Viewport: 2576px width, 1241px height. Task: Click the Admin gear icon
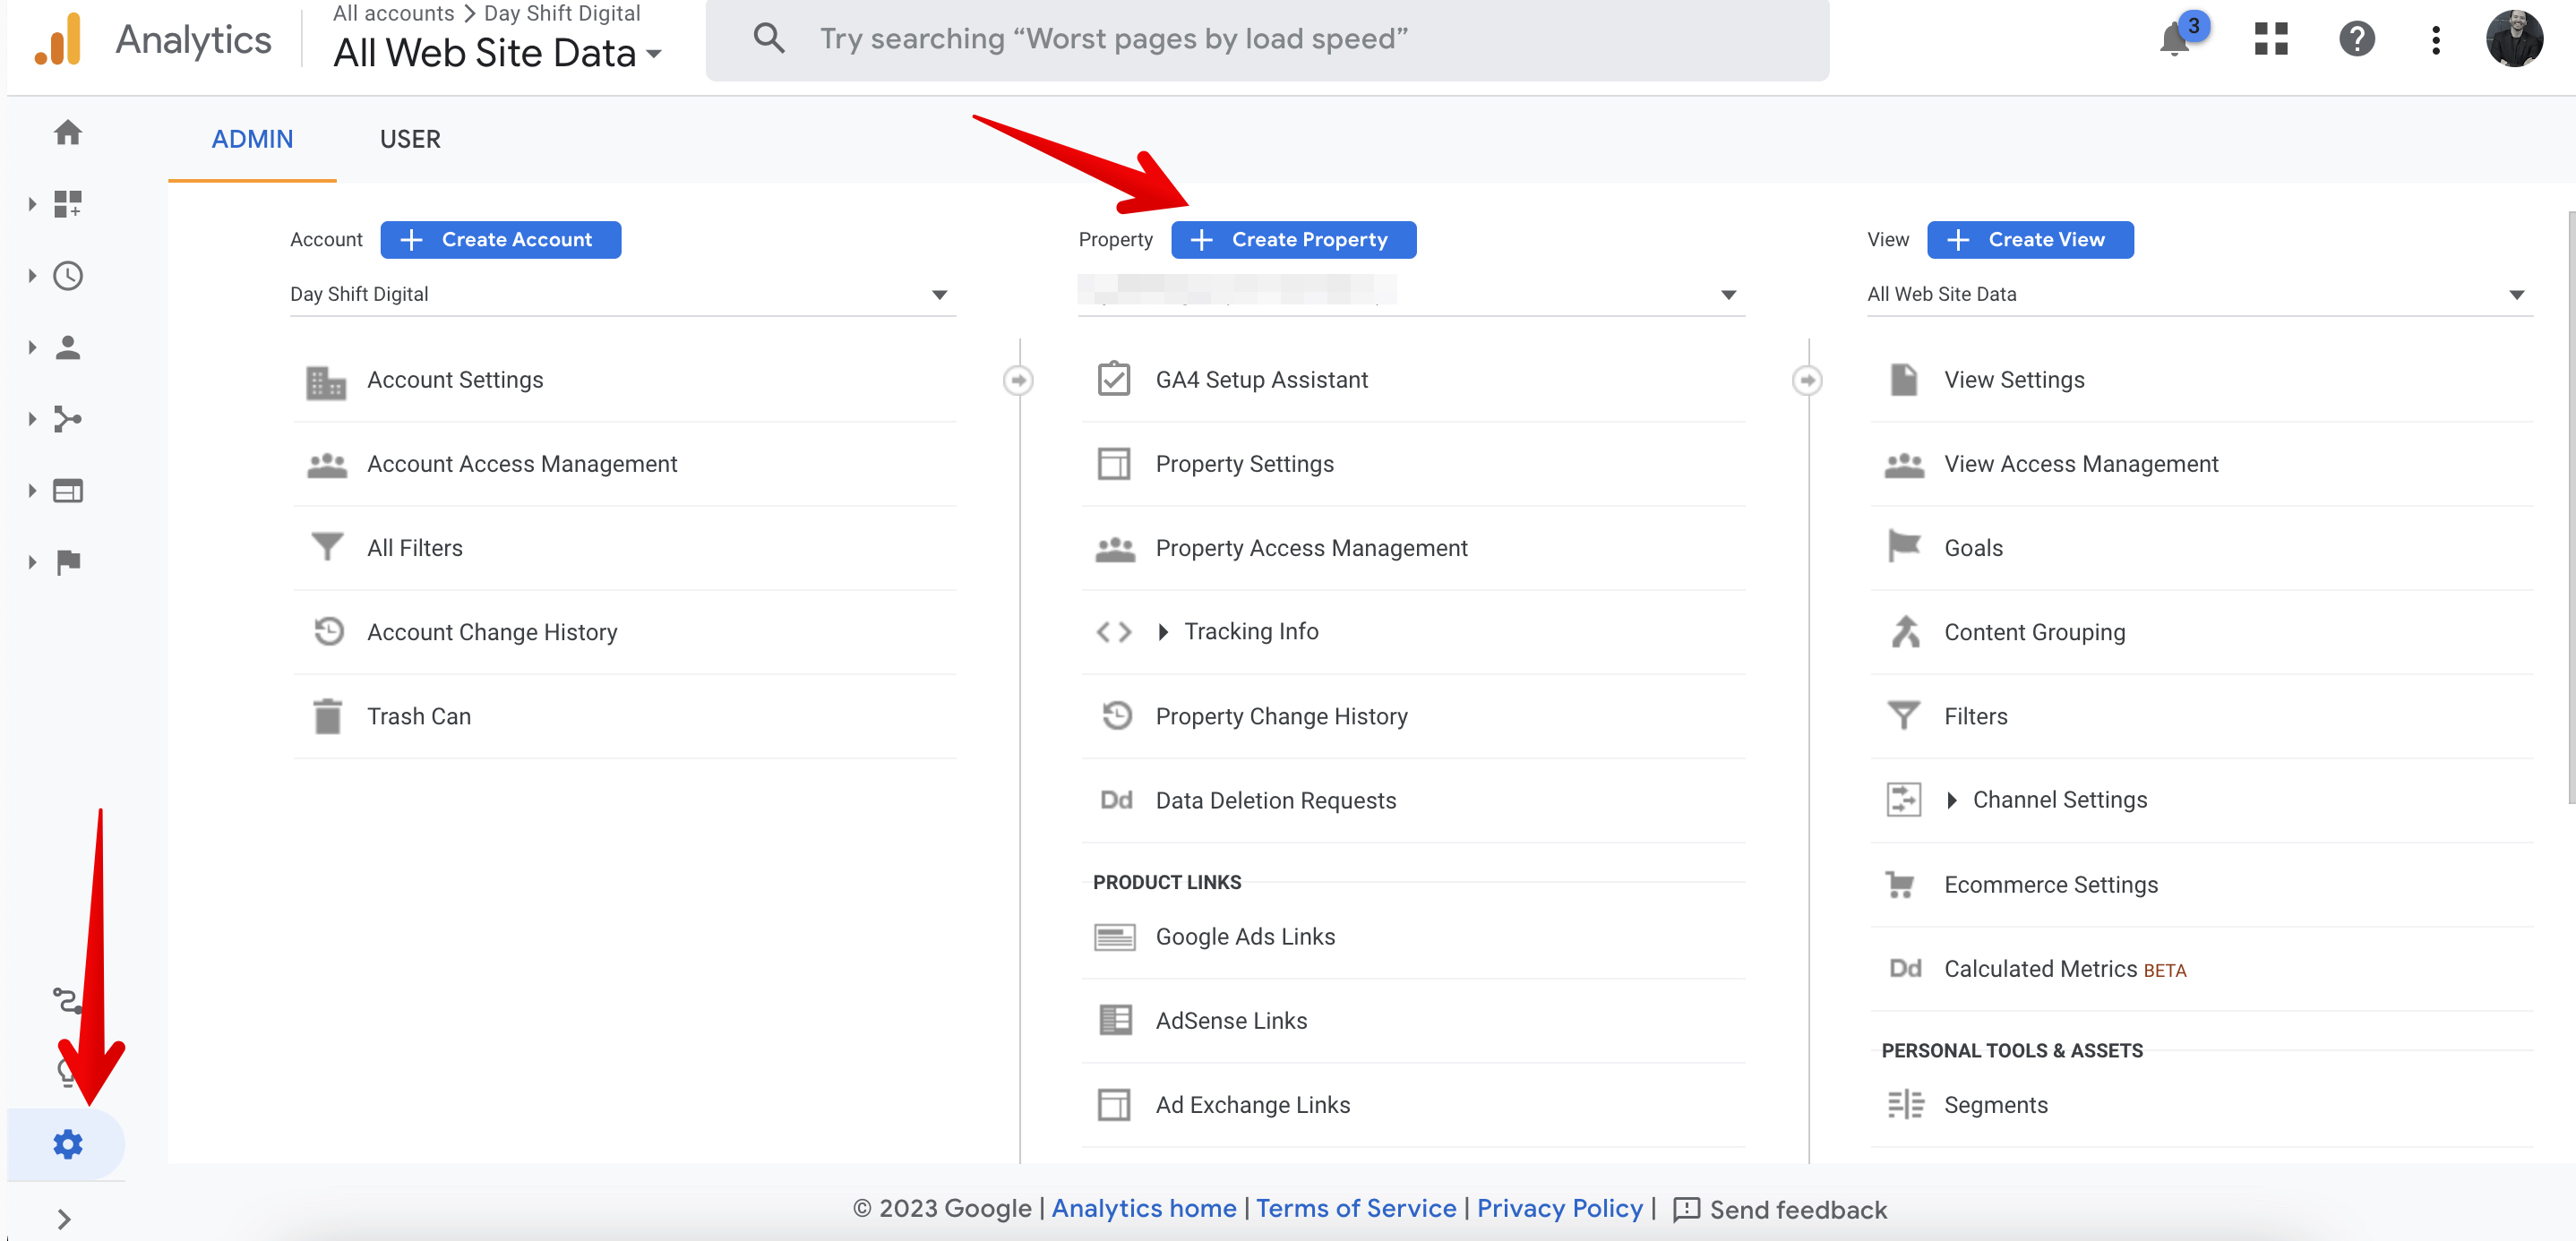[67, 1144]
